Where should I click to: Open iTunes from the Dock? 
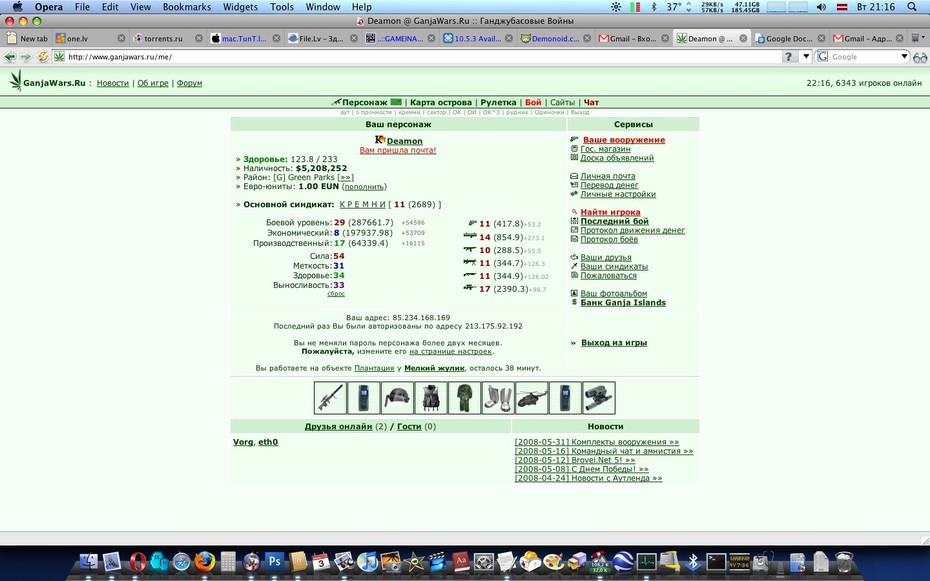[368, 561]
